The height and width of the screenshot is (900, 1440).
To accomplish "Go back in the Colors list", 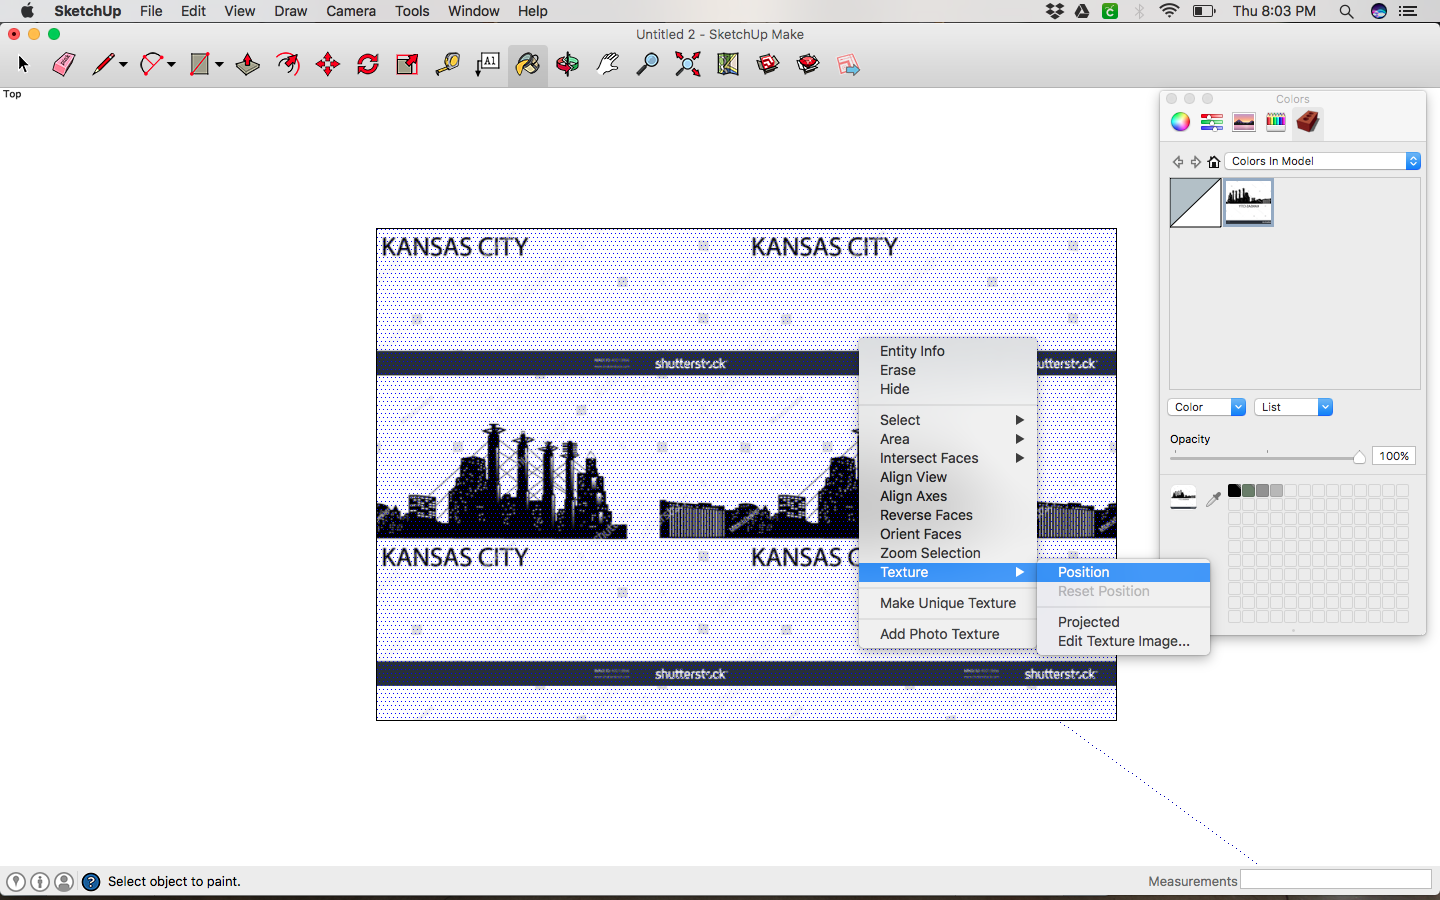I will pyautogui.click(x=1178, y=161).
